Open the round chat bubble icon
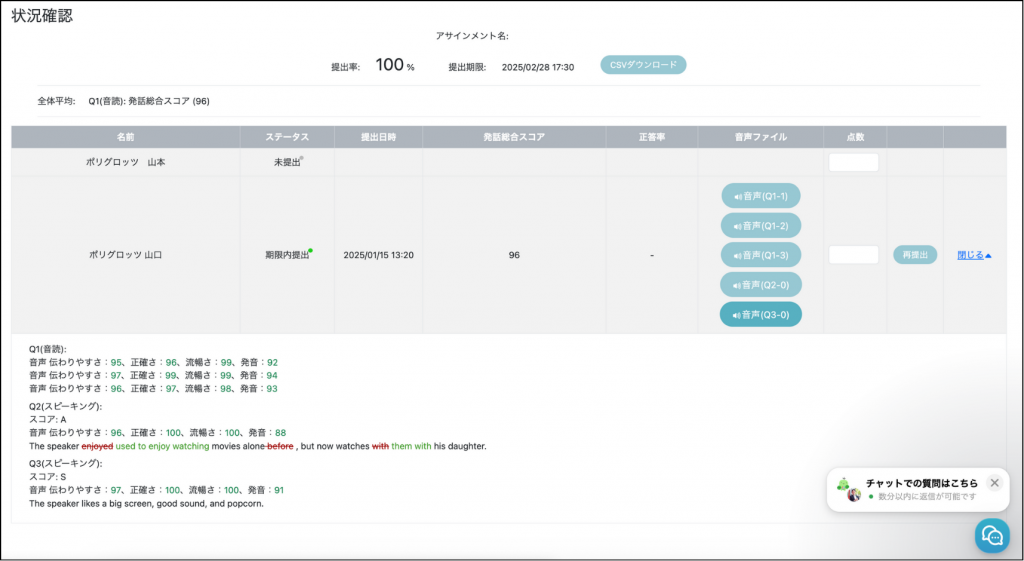The width and height of the screenshot is (1024, 561). coord(992,535)
